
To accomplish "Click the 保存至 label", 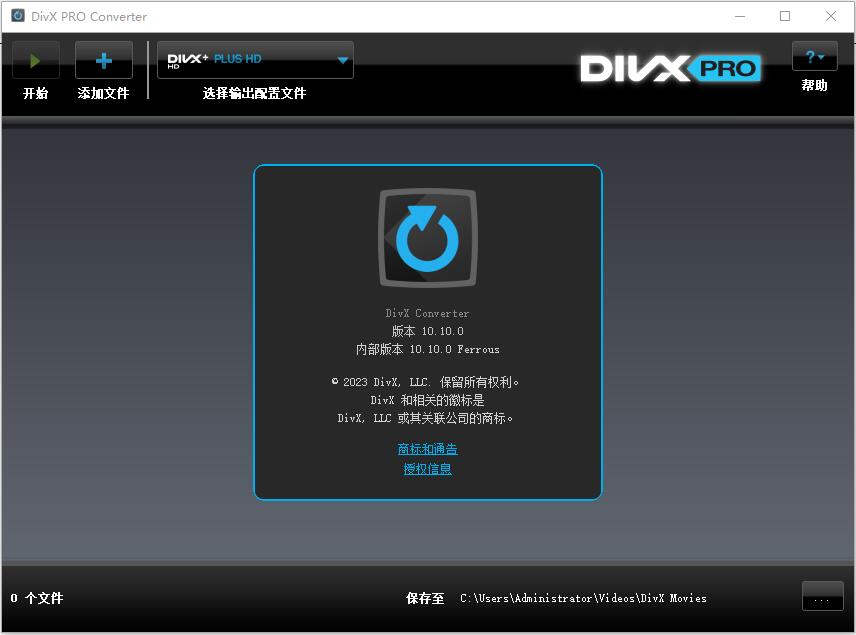I will (x=425, y=598).
